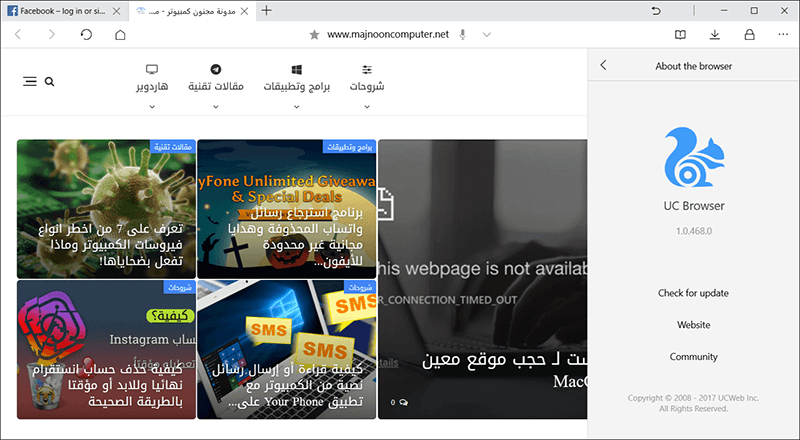Click the UC Browser squirrel logo

click(x=693, y=157)
